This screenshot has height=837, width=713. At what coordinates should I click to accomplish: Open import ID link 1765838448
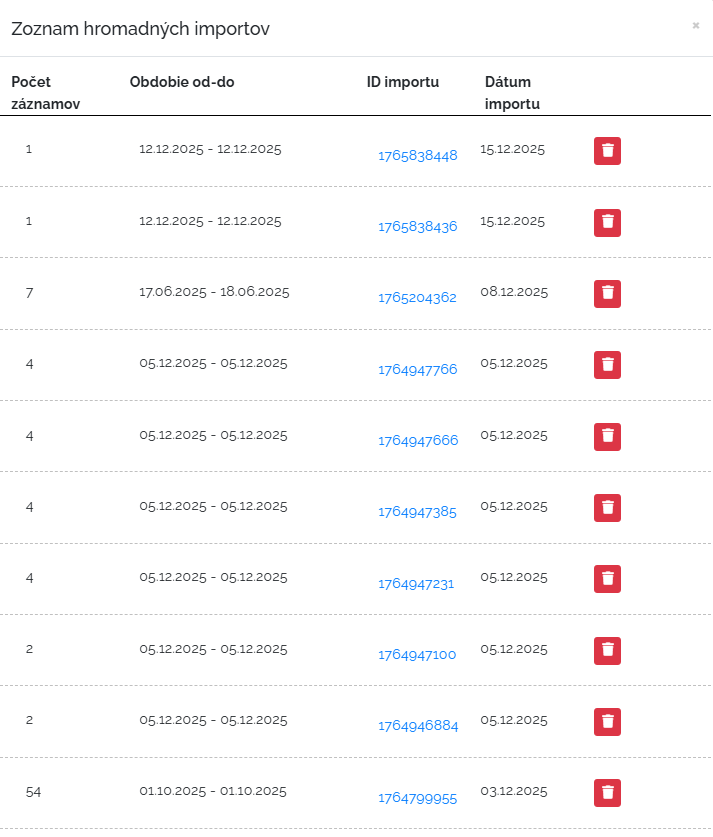(x=417, y=156)
